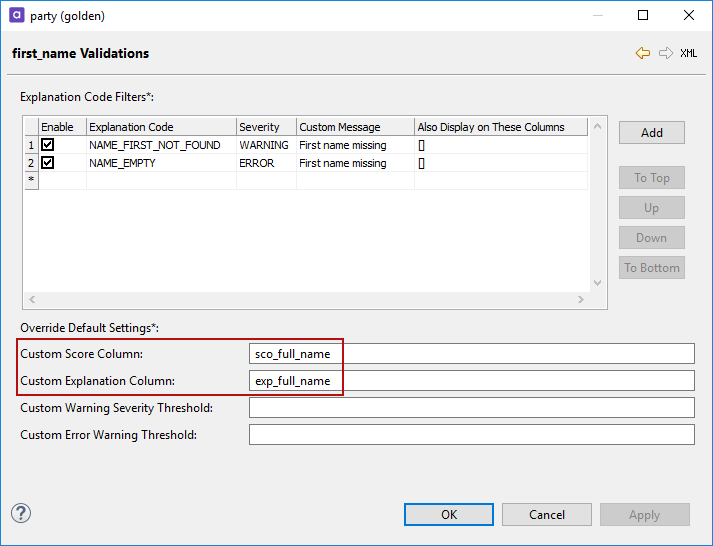Uncheck Enable for NAME_EMPTY row
The image size is (713, 546).
click(48, 163)
